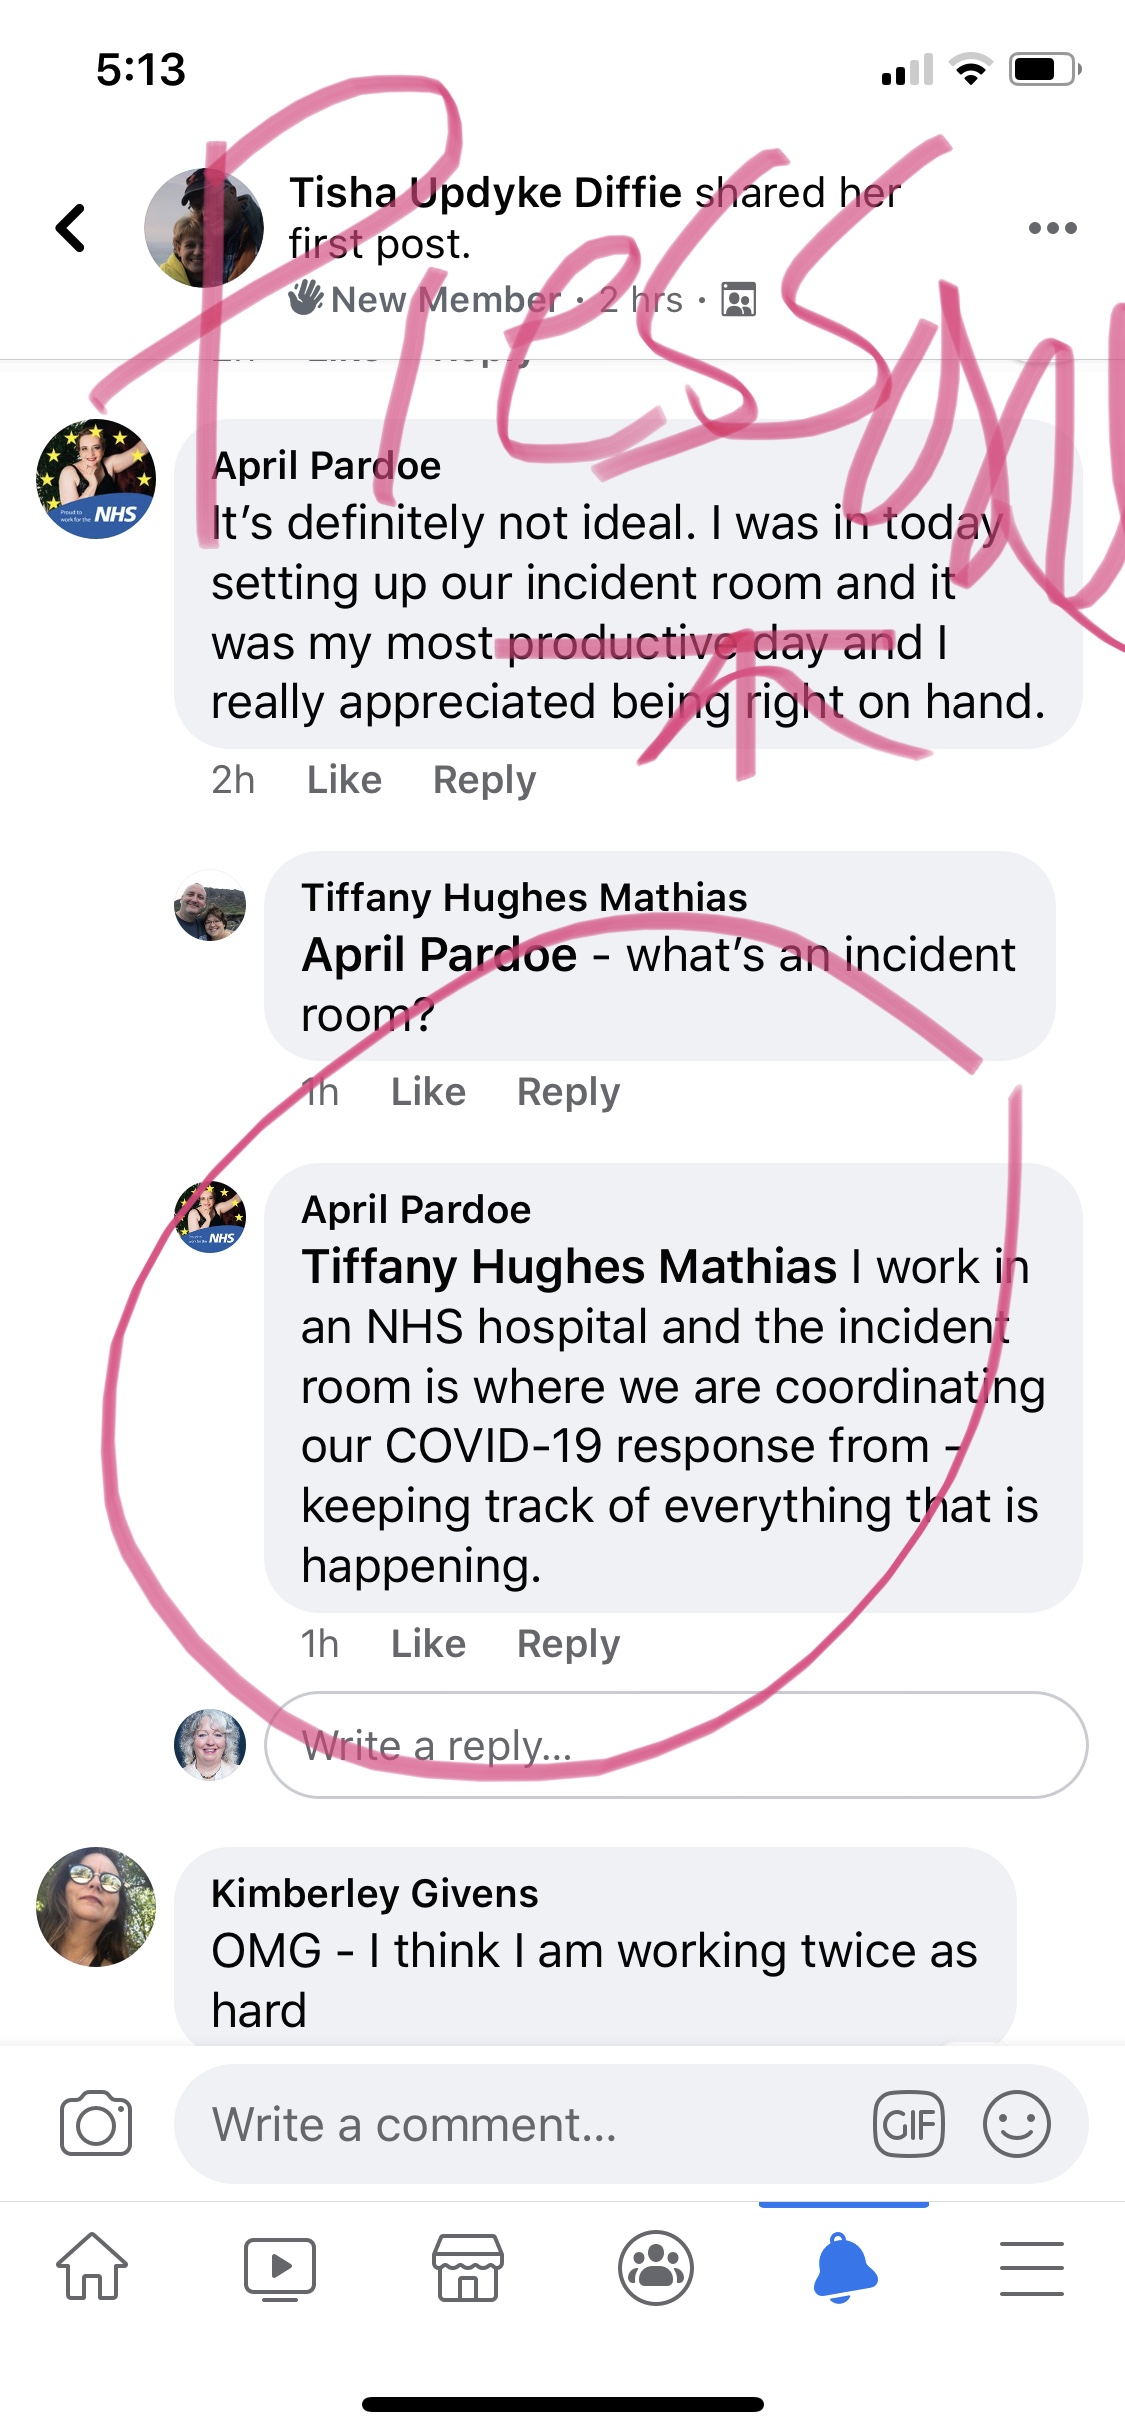Open Tisha Updyke Diffie's profile link

485,193
